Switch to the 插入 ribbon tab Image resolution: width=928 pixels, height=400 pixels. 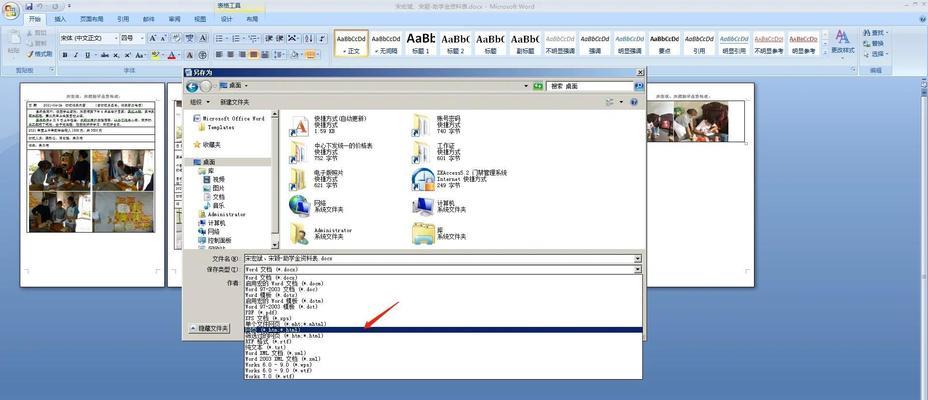point(60,19)
